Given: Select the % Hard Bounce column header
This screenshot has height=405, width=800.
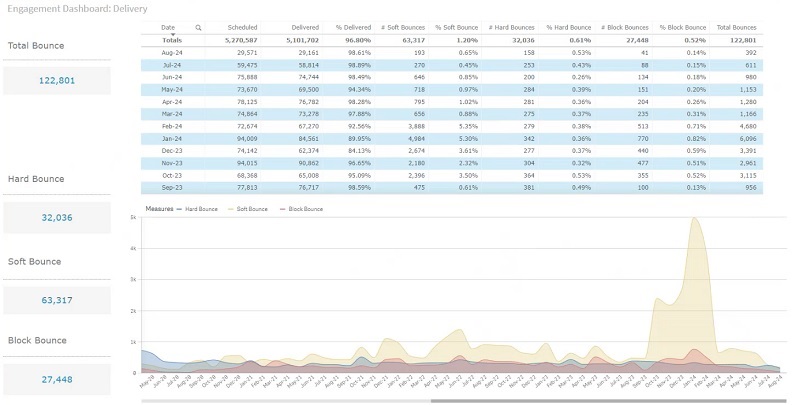Looking at the screenshot, I should [568, 28].
